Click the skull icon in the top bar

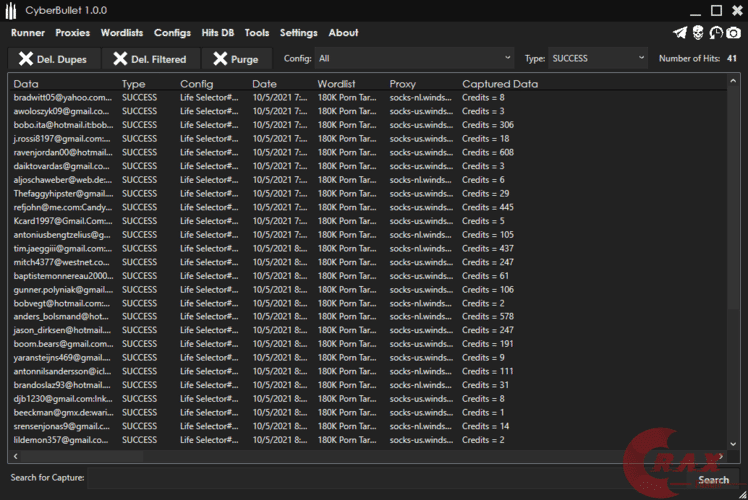(x=698, y=32)
